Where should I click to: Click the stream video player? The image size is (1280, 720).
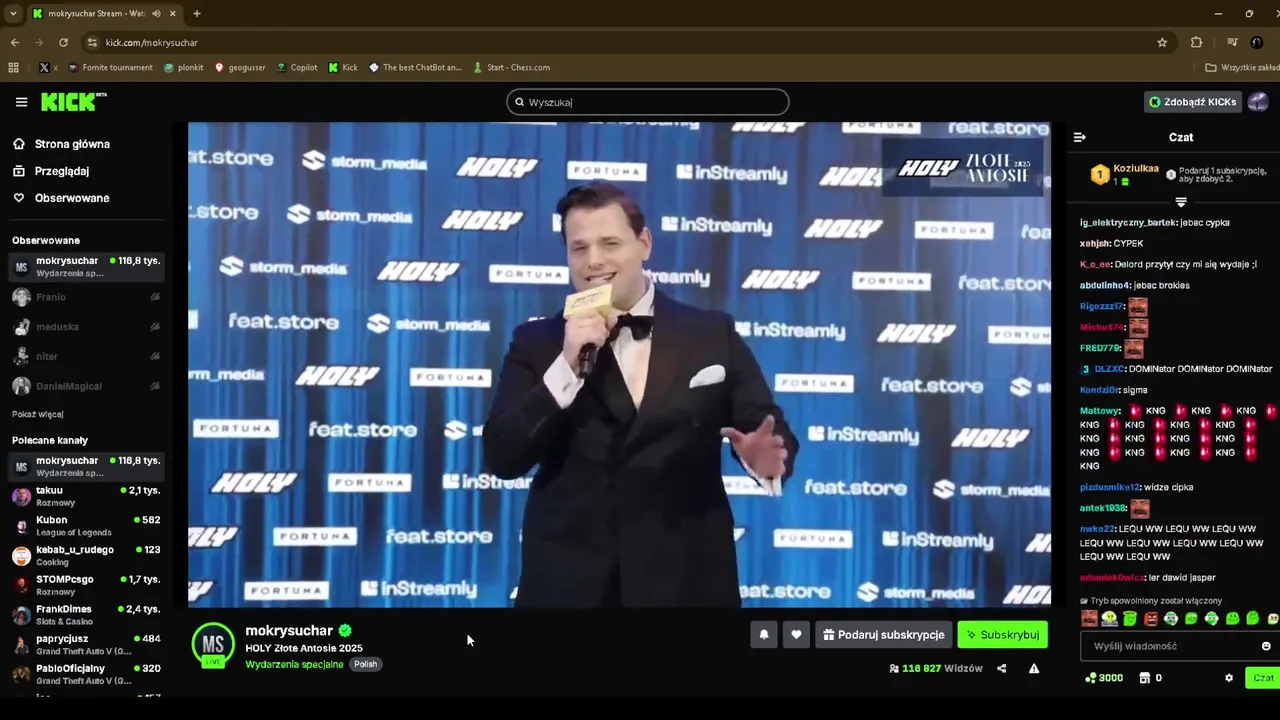pos(619,365)
